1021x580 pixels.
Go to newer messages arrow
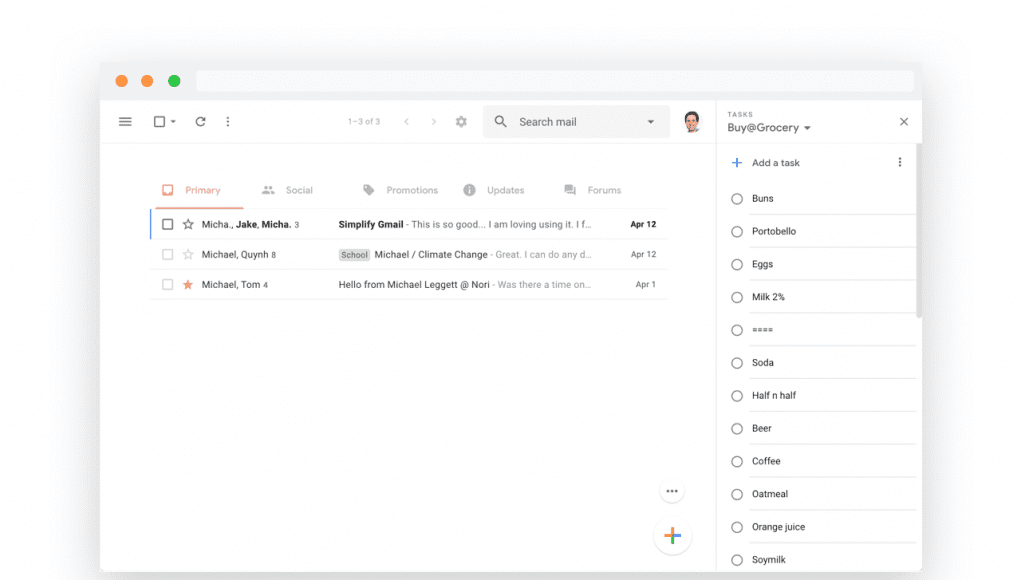[406, 122]
